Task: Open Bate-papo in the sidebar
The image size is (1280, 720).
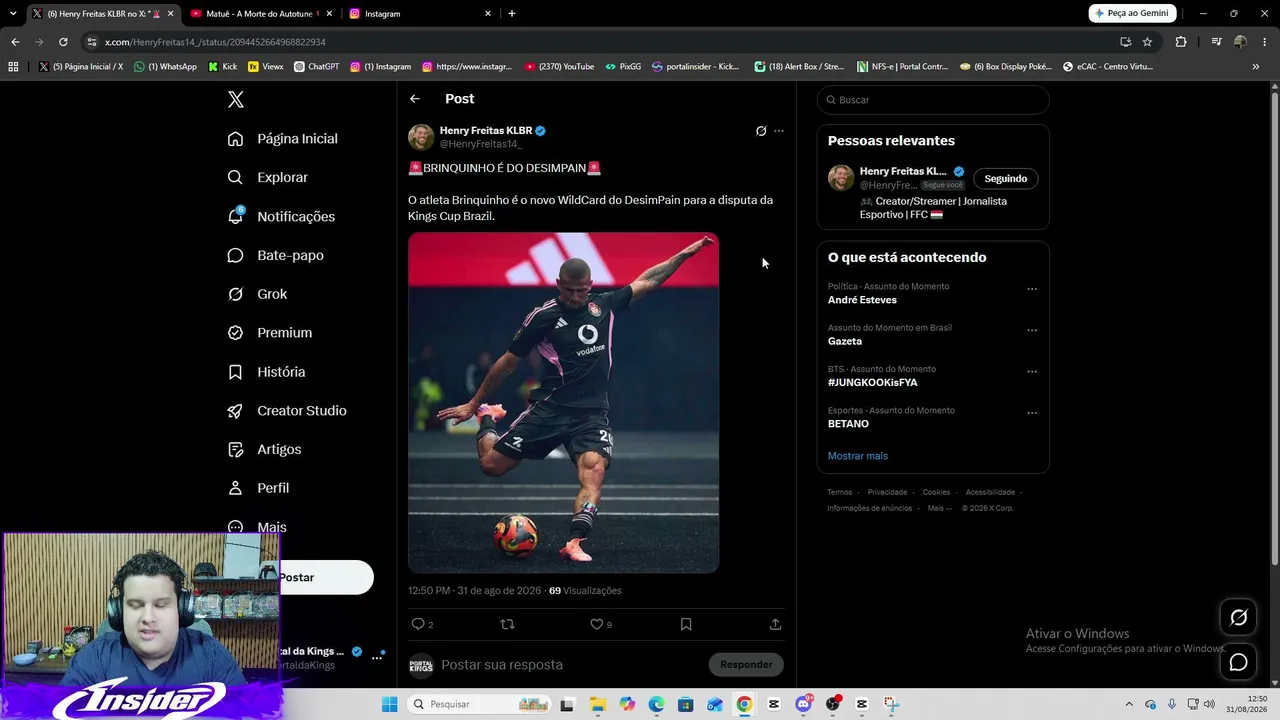Action: [276, 255]
